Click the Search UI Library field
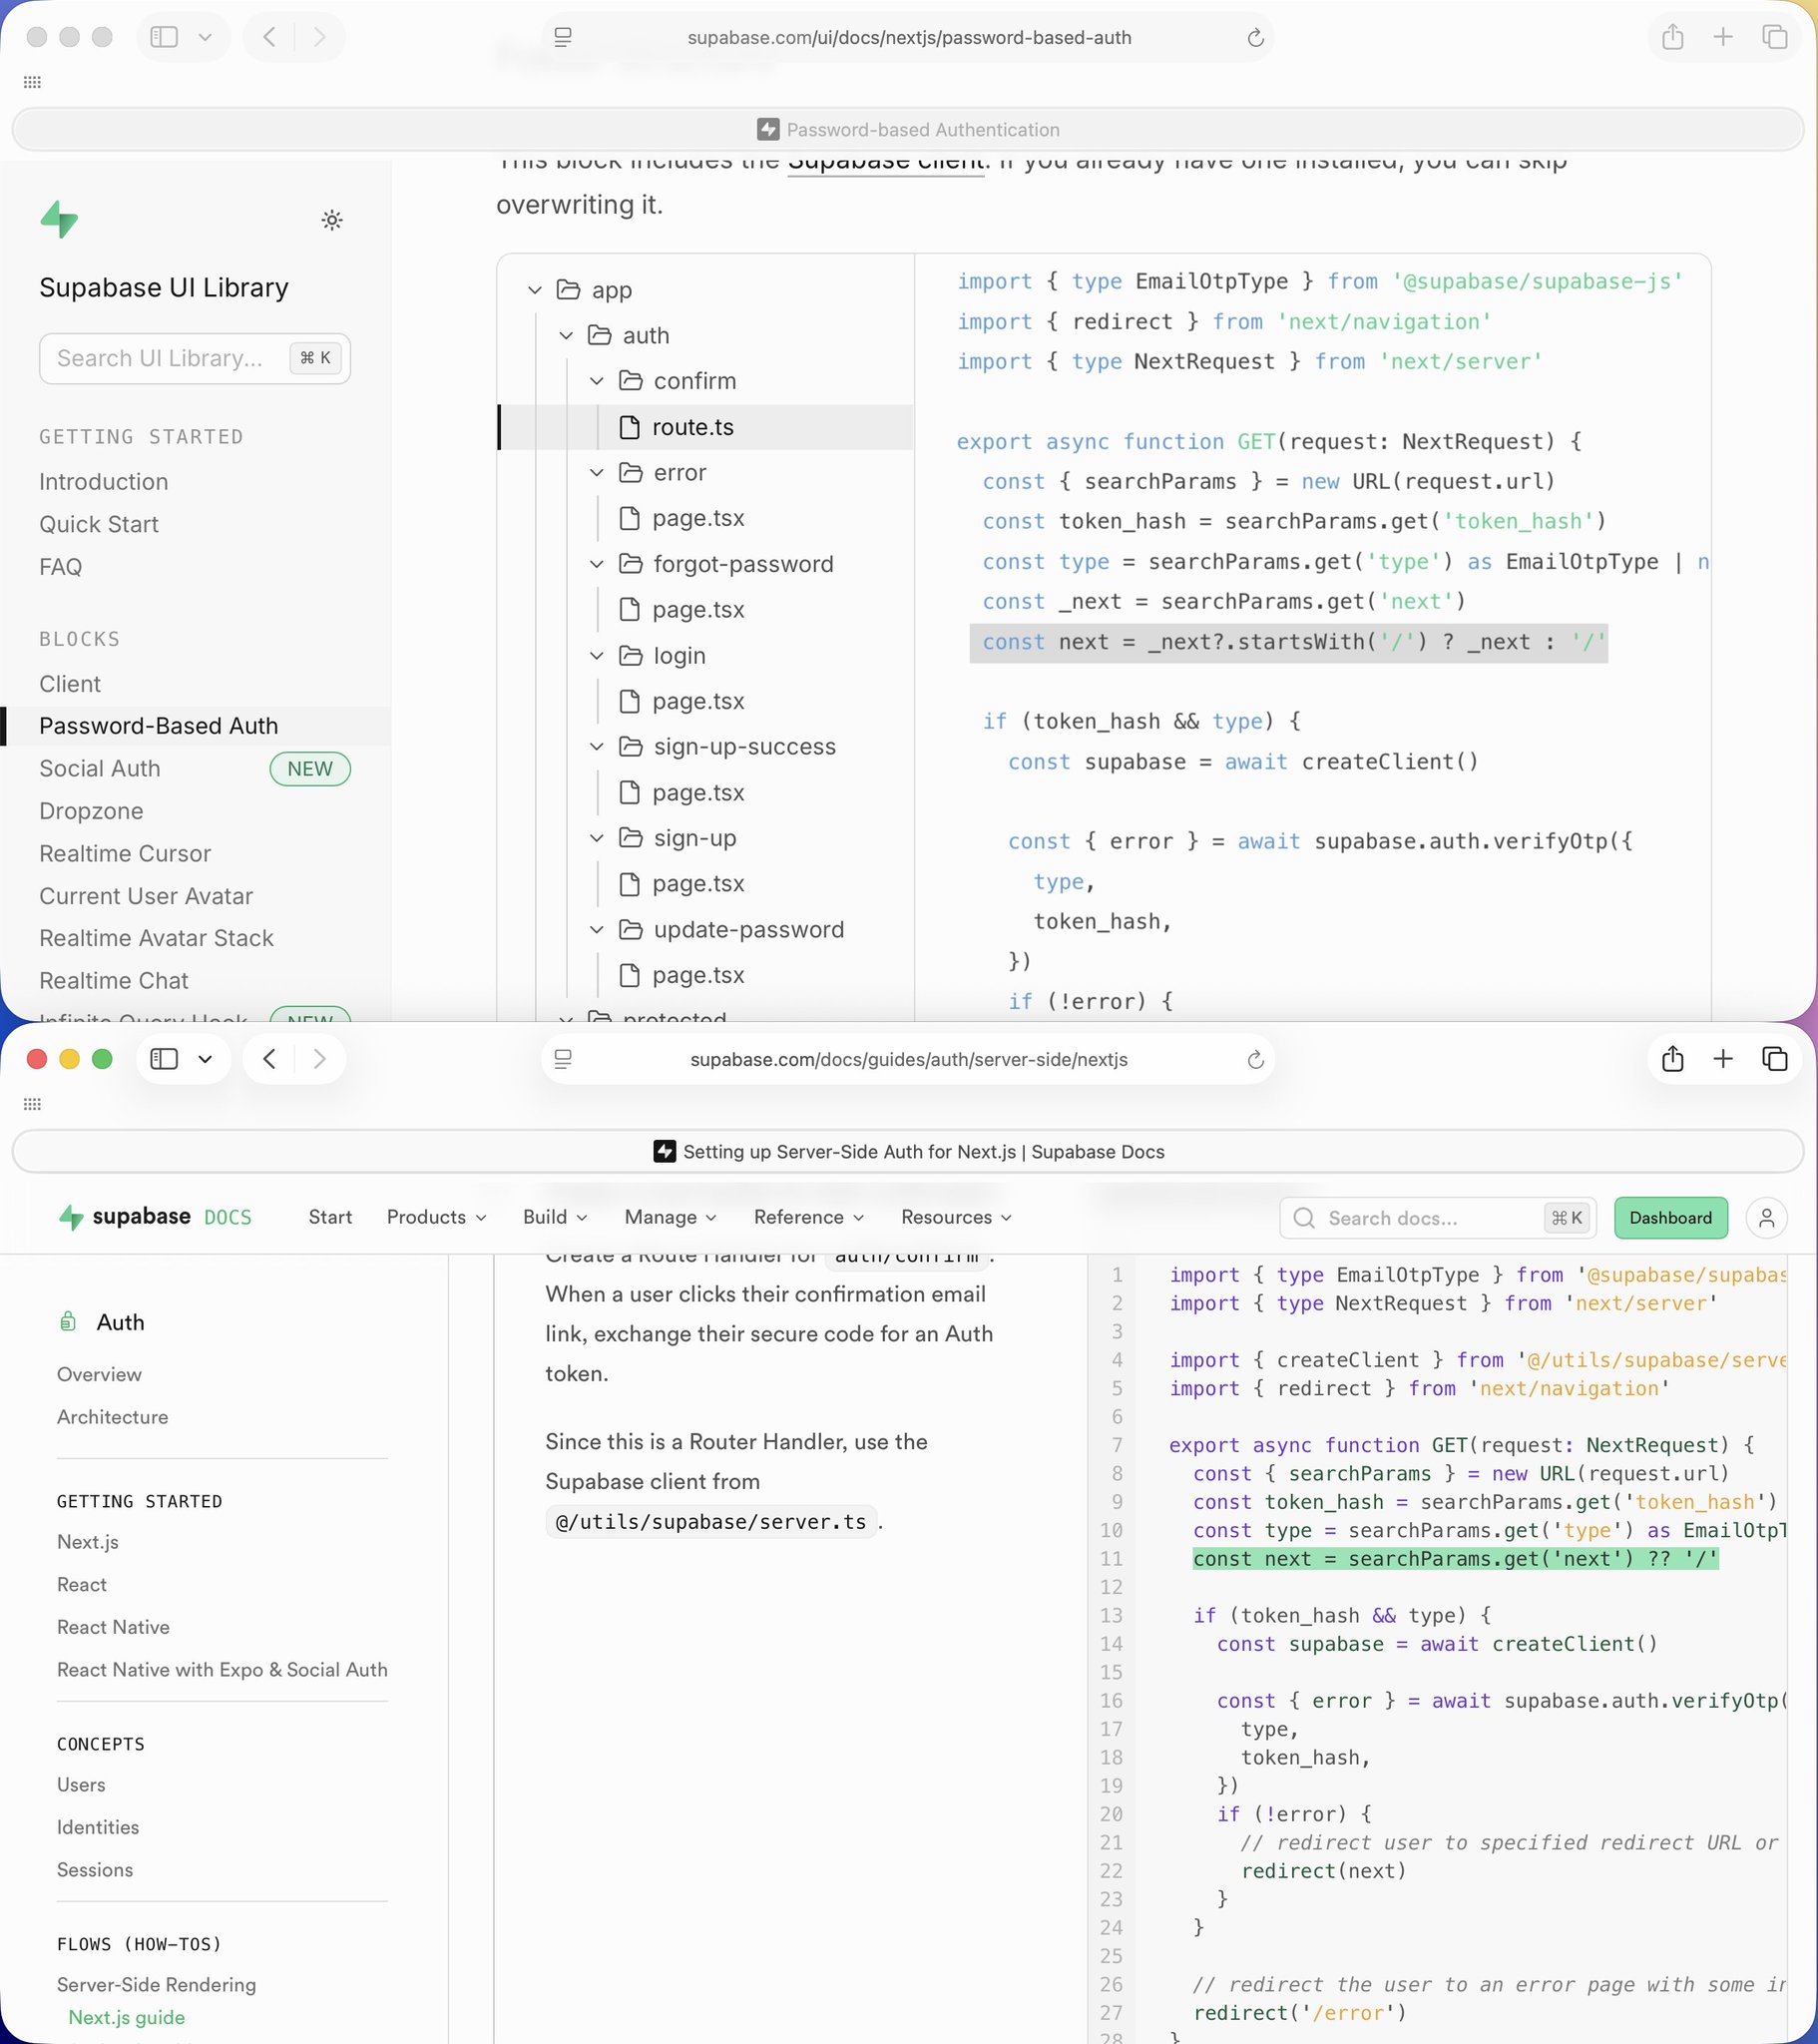 160,358
